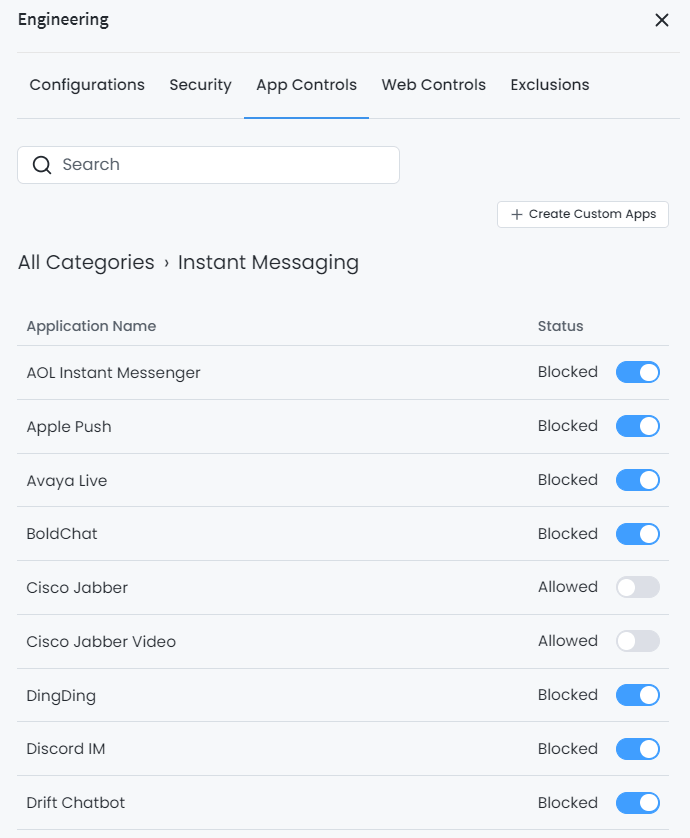The image size is (690, 838).
Task: Toggle Drift Chatbot to Allowed
Action: (x=637, y=803)
